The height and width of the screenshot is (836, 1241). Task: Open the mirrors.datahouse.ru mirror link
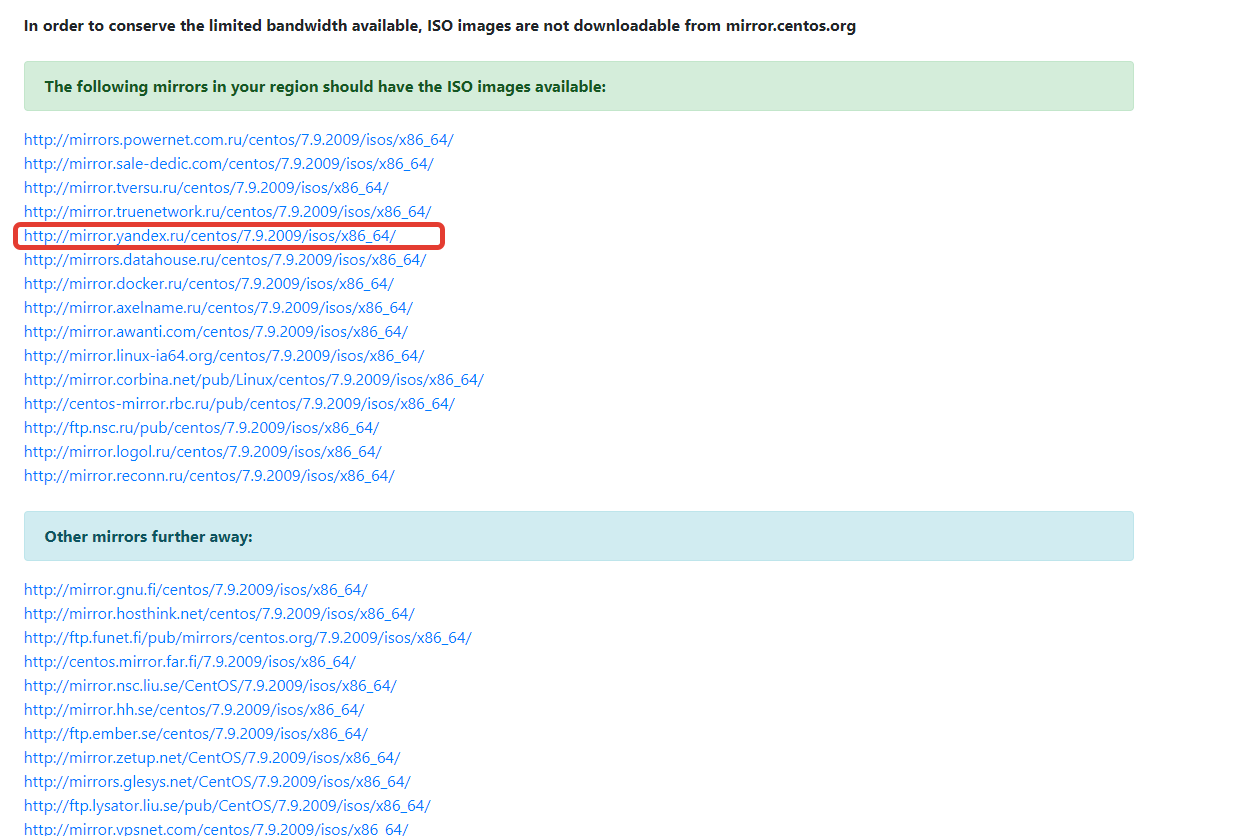coord(225,259)
